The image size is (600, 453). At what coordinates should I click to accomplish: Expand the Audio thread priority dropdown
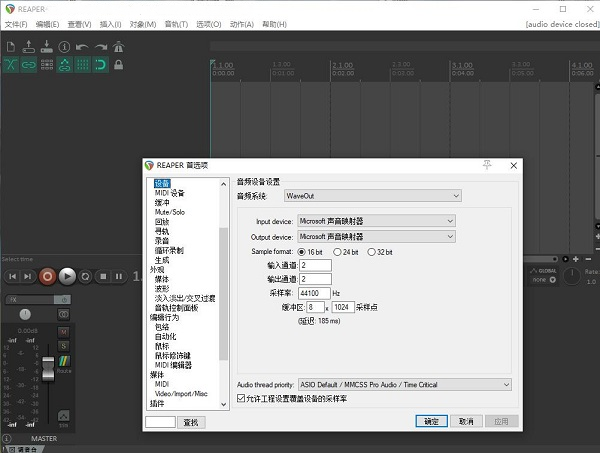point(404,384)
